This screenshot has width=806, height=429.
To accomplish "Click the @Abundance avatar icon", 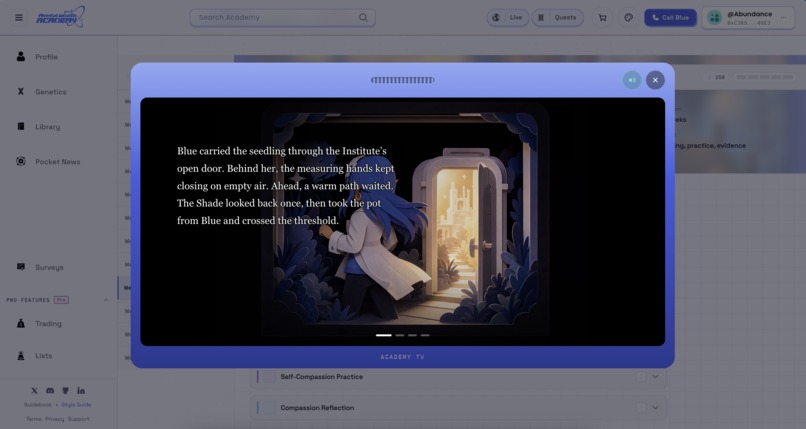I will [715, 17].
